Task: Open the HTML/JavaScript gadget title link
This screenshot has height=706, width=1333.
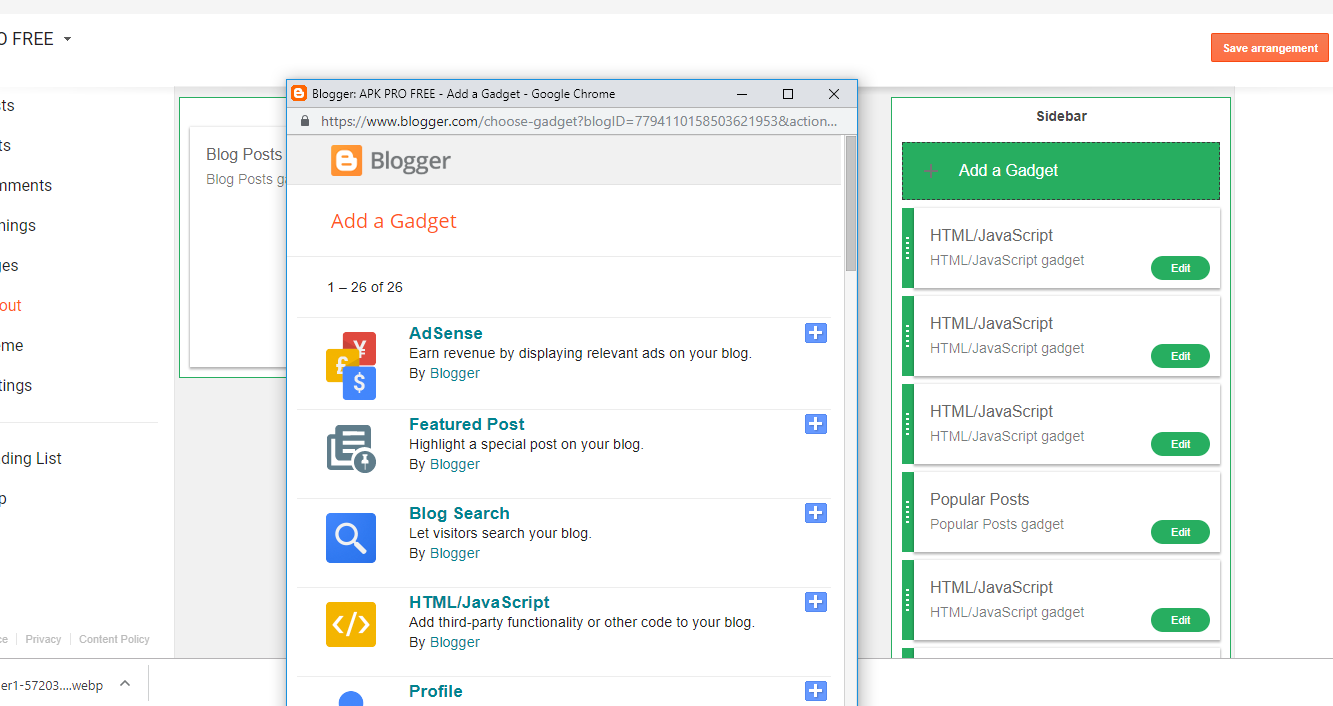Action: point(479,602)
